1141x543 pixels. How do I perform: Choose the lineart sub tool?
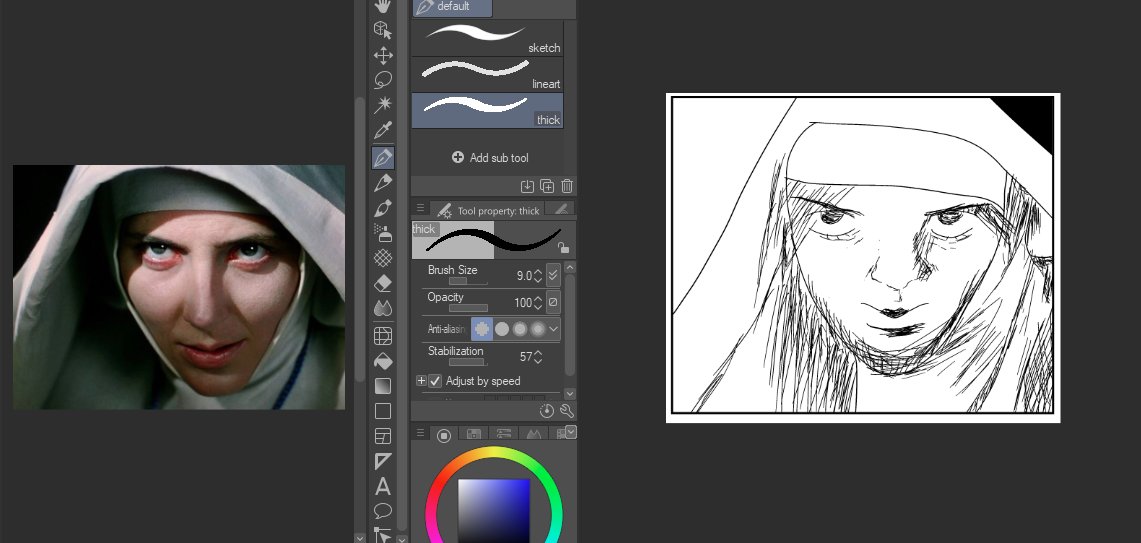(487, 74)
